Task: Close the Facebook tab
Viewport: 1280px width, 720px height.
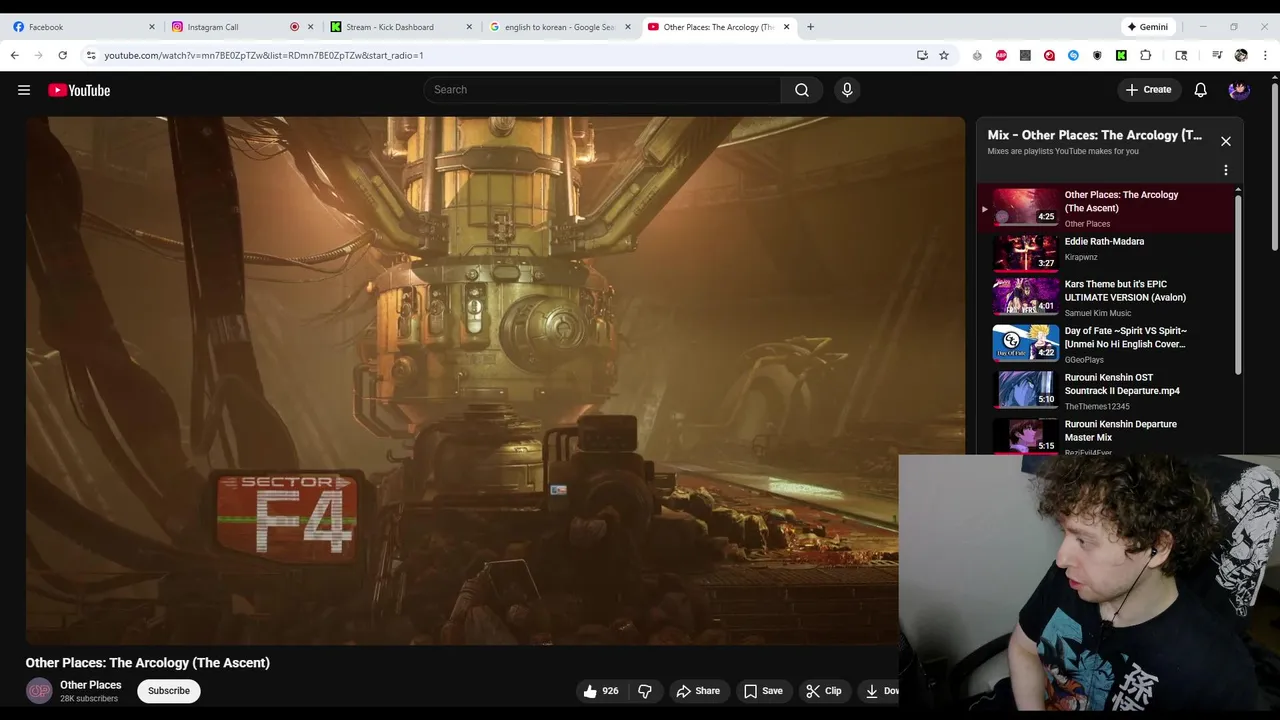Action: tap(152, 27)
